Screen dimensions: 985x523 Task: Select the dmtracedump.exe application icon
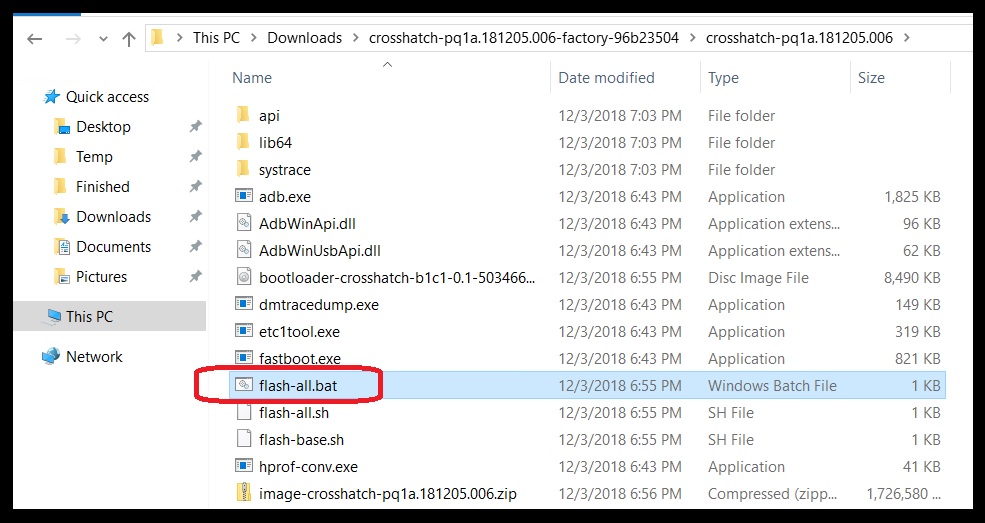point(244,305)
